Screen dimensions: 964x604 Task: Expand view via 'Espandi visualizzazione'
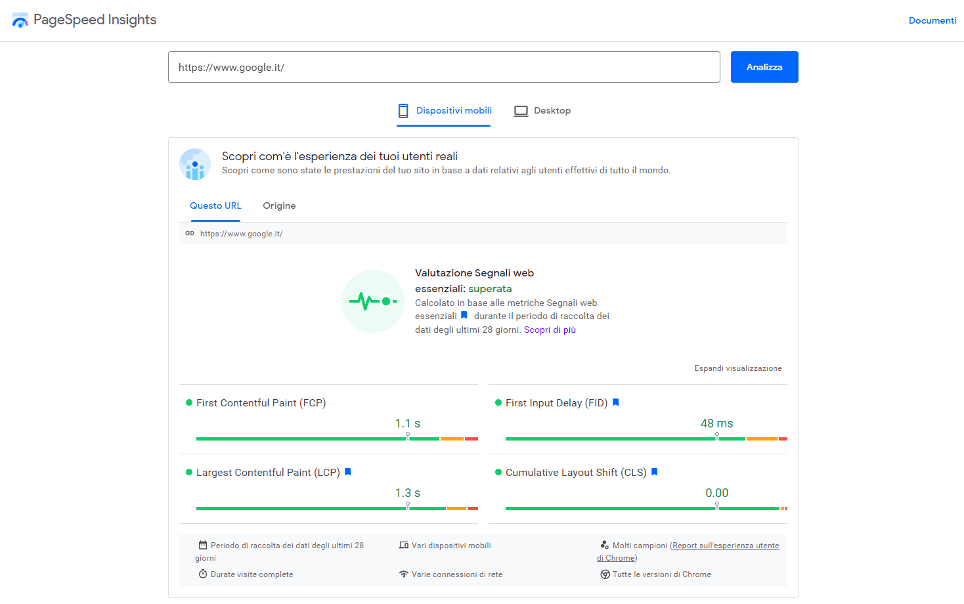click(738, 368)
